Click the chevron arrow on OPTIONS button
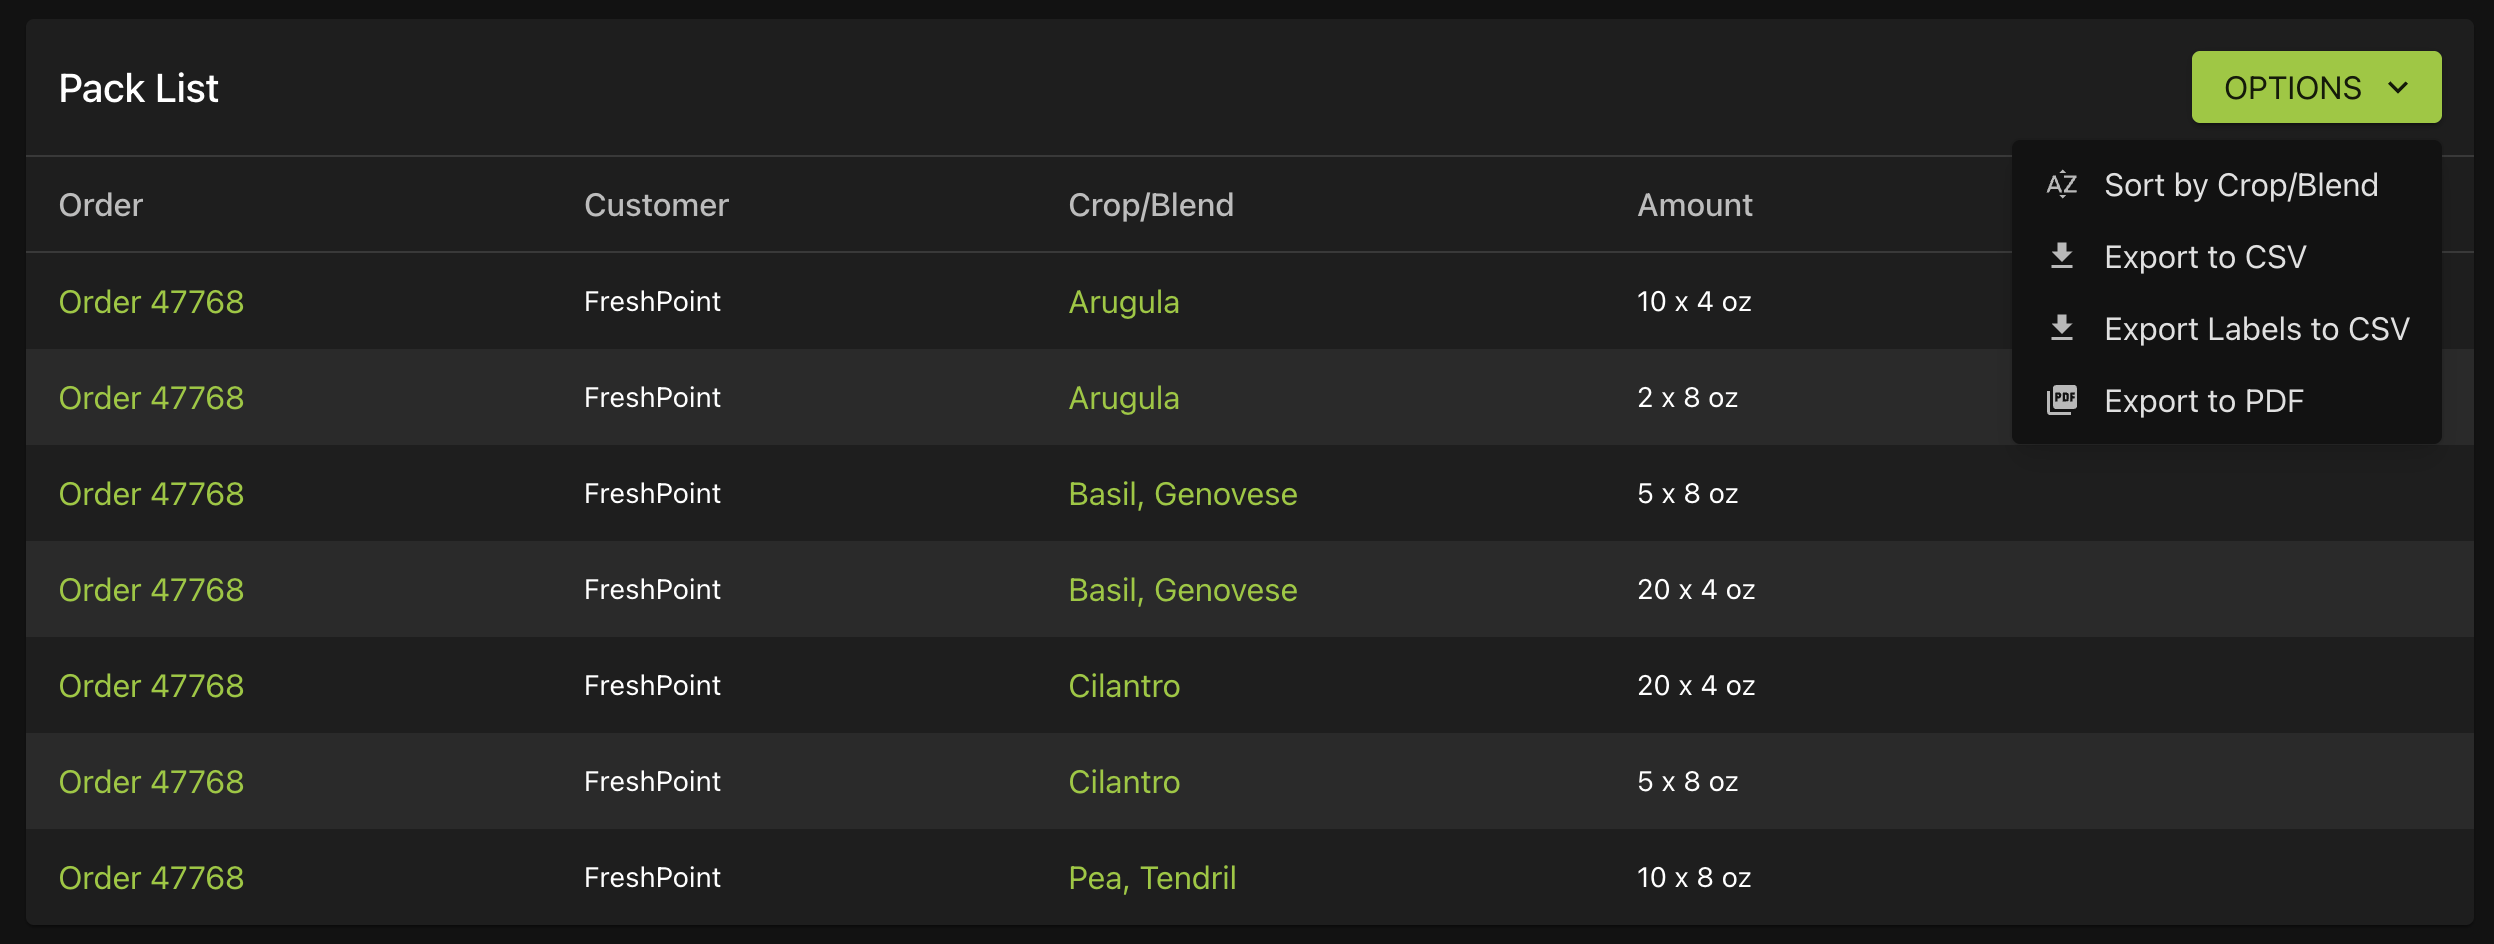2494x944 pixels. point(2398,88)
